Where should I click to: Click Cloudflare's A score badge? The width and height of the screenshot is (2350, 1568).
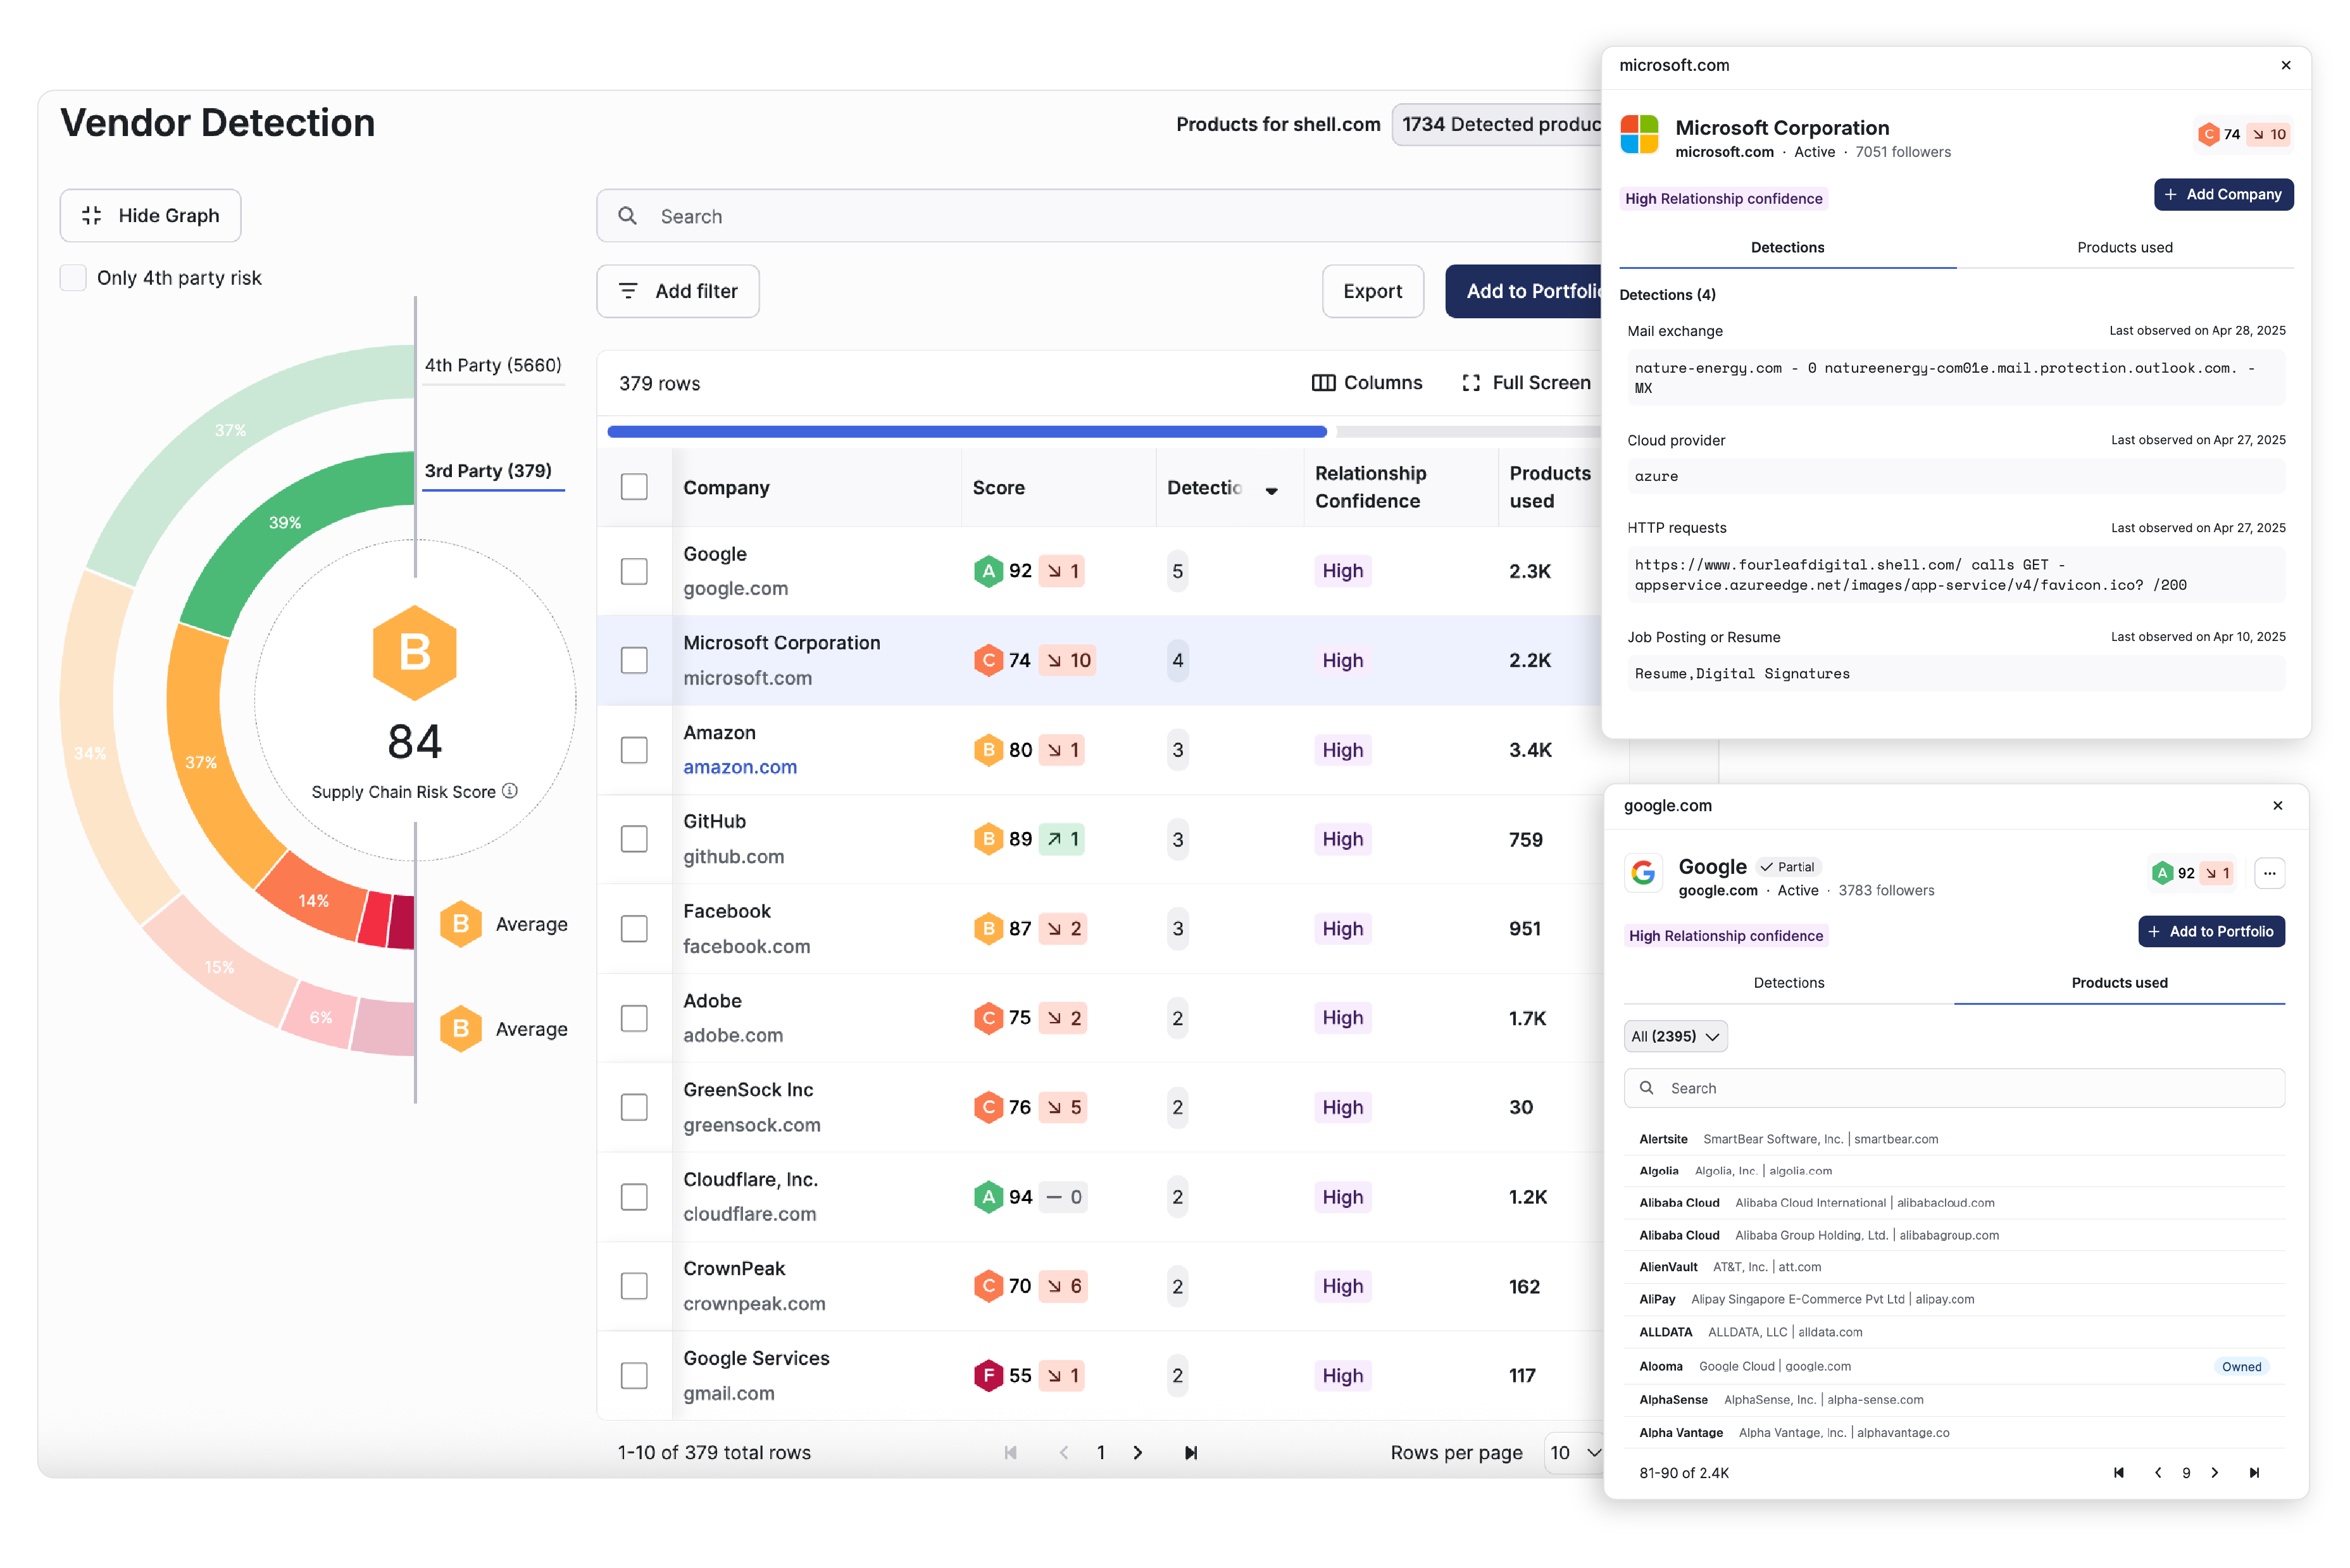(988, 1197)
